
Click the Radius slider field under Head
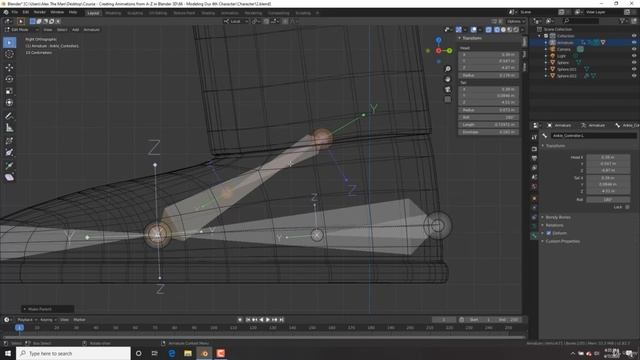[x=489, y=75]
